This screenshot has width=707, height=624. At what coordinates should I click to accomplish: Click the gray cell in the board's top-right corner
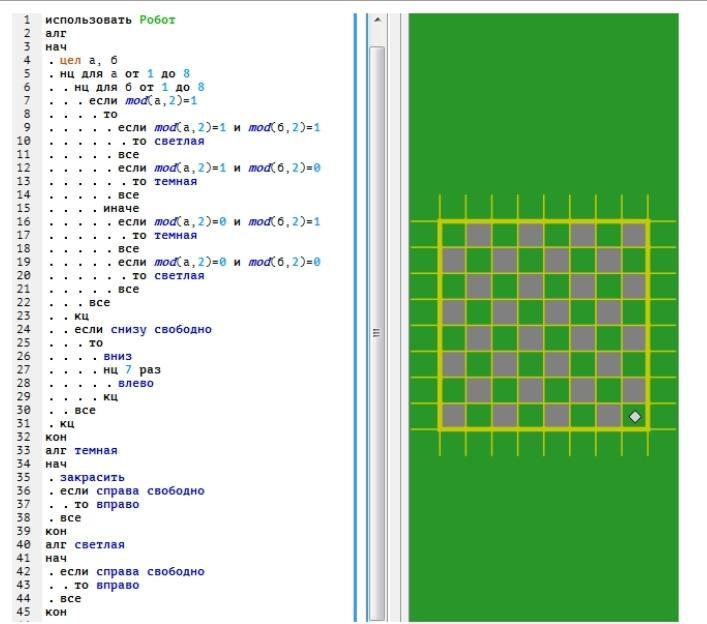tap(634, 234)
